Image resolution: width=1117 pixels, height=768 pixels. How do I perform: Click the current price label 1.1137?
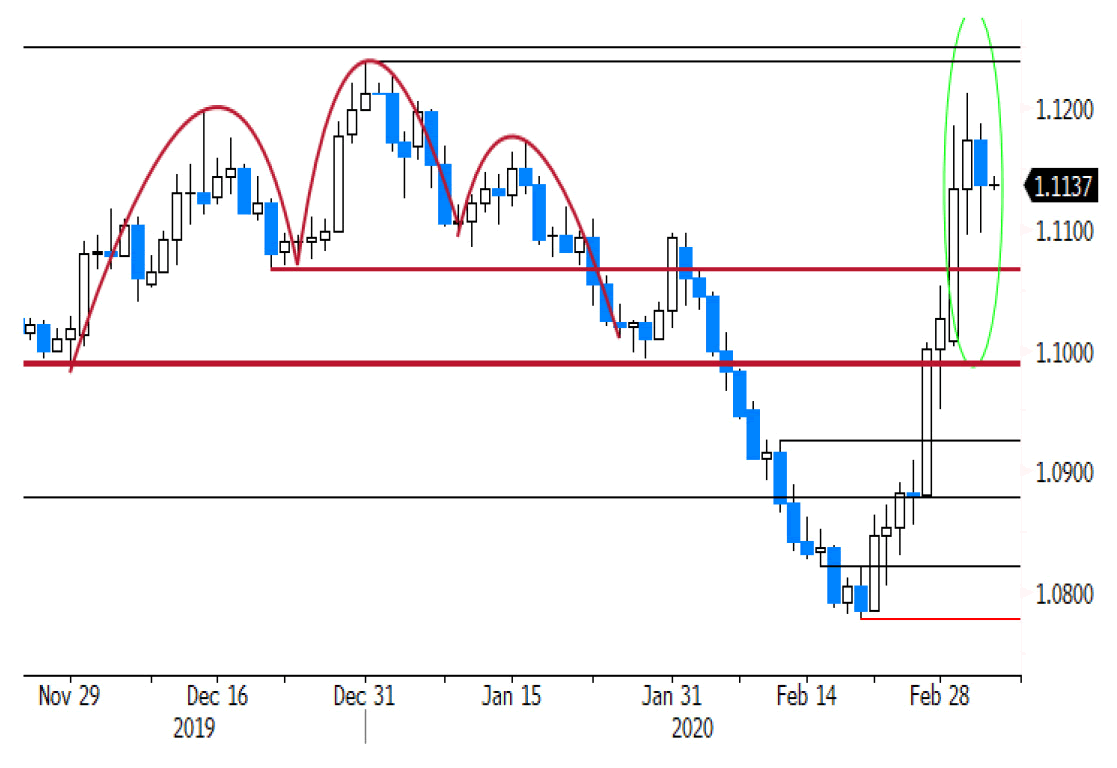pos(1061,186)
